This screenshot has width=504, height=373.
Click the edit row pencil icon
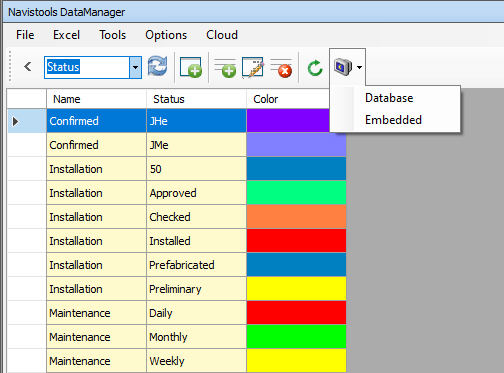pos(253,67)
